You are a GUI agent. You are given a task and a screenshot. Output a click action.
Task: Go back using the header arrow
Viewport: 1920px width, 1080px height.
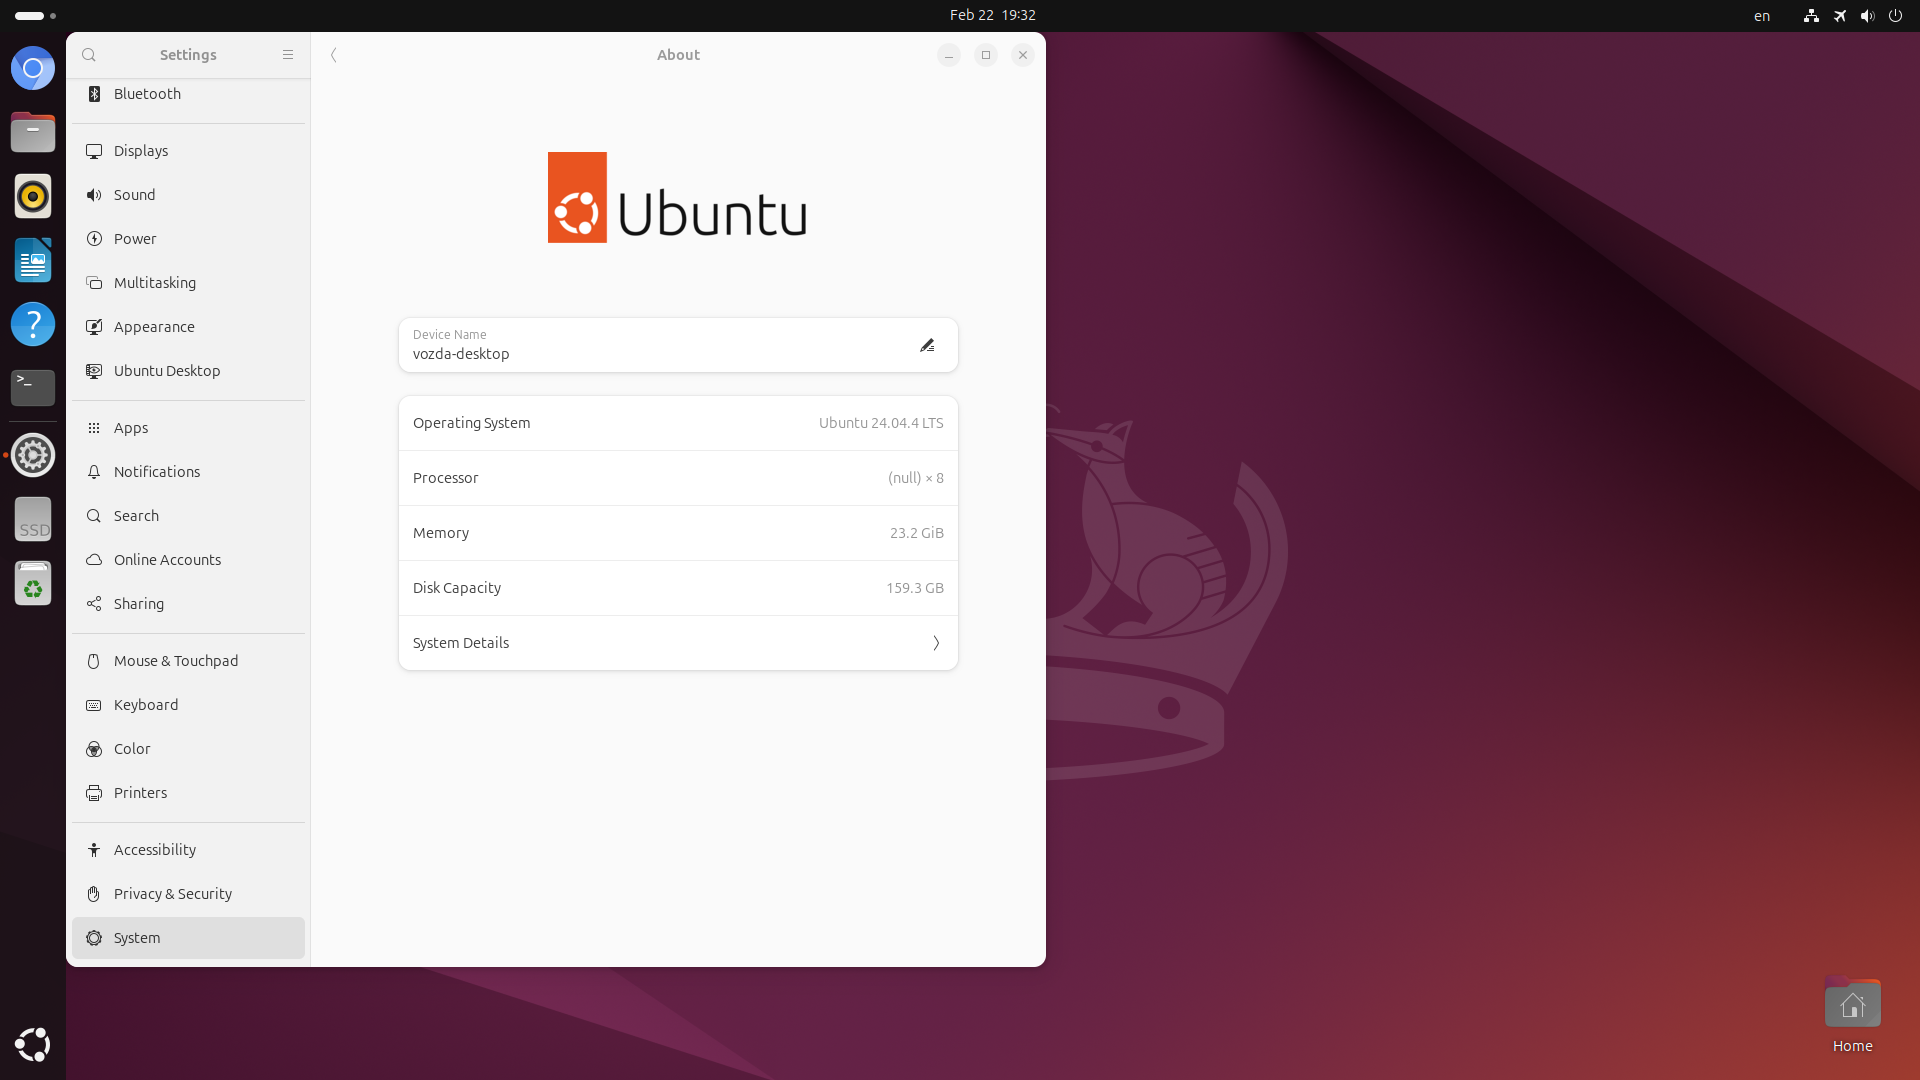tap(334, 55)
